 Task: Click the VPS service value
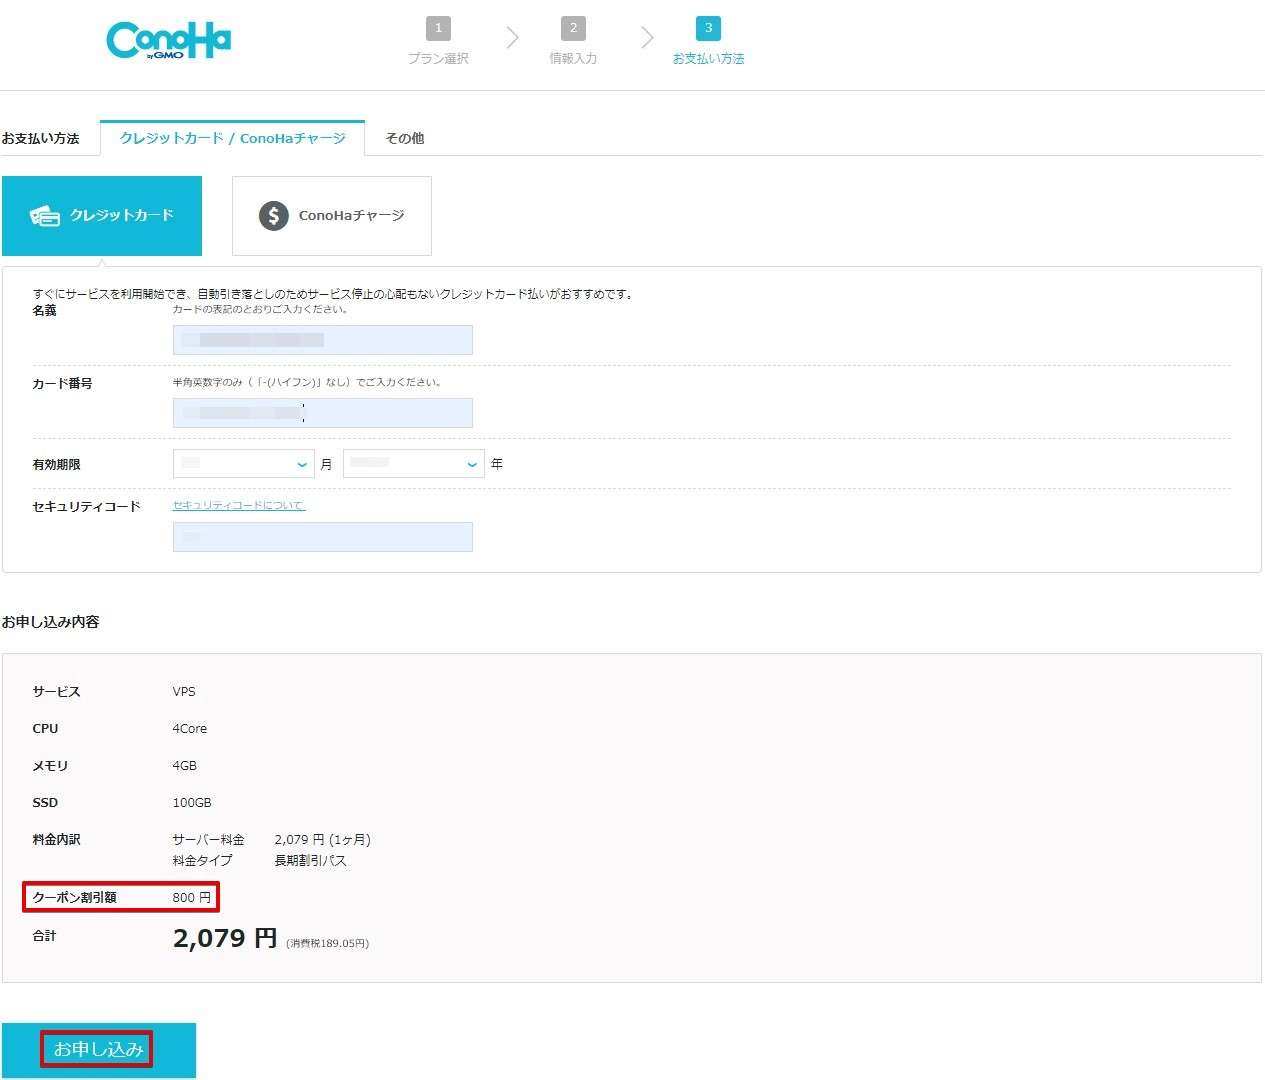[184, 692]
